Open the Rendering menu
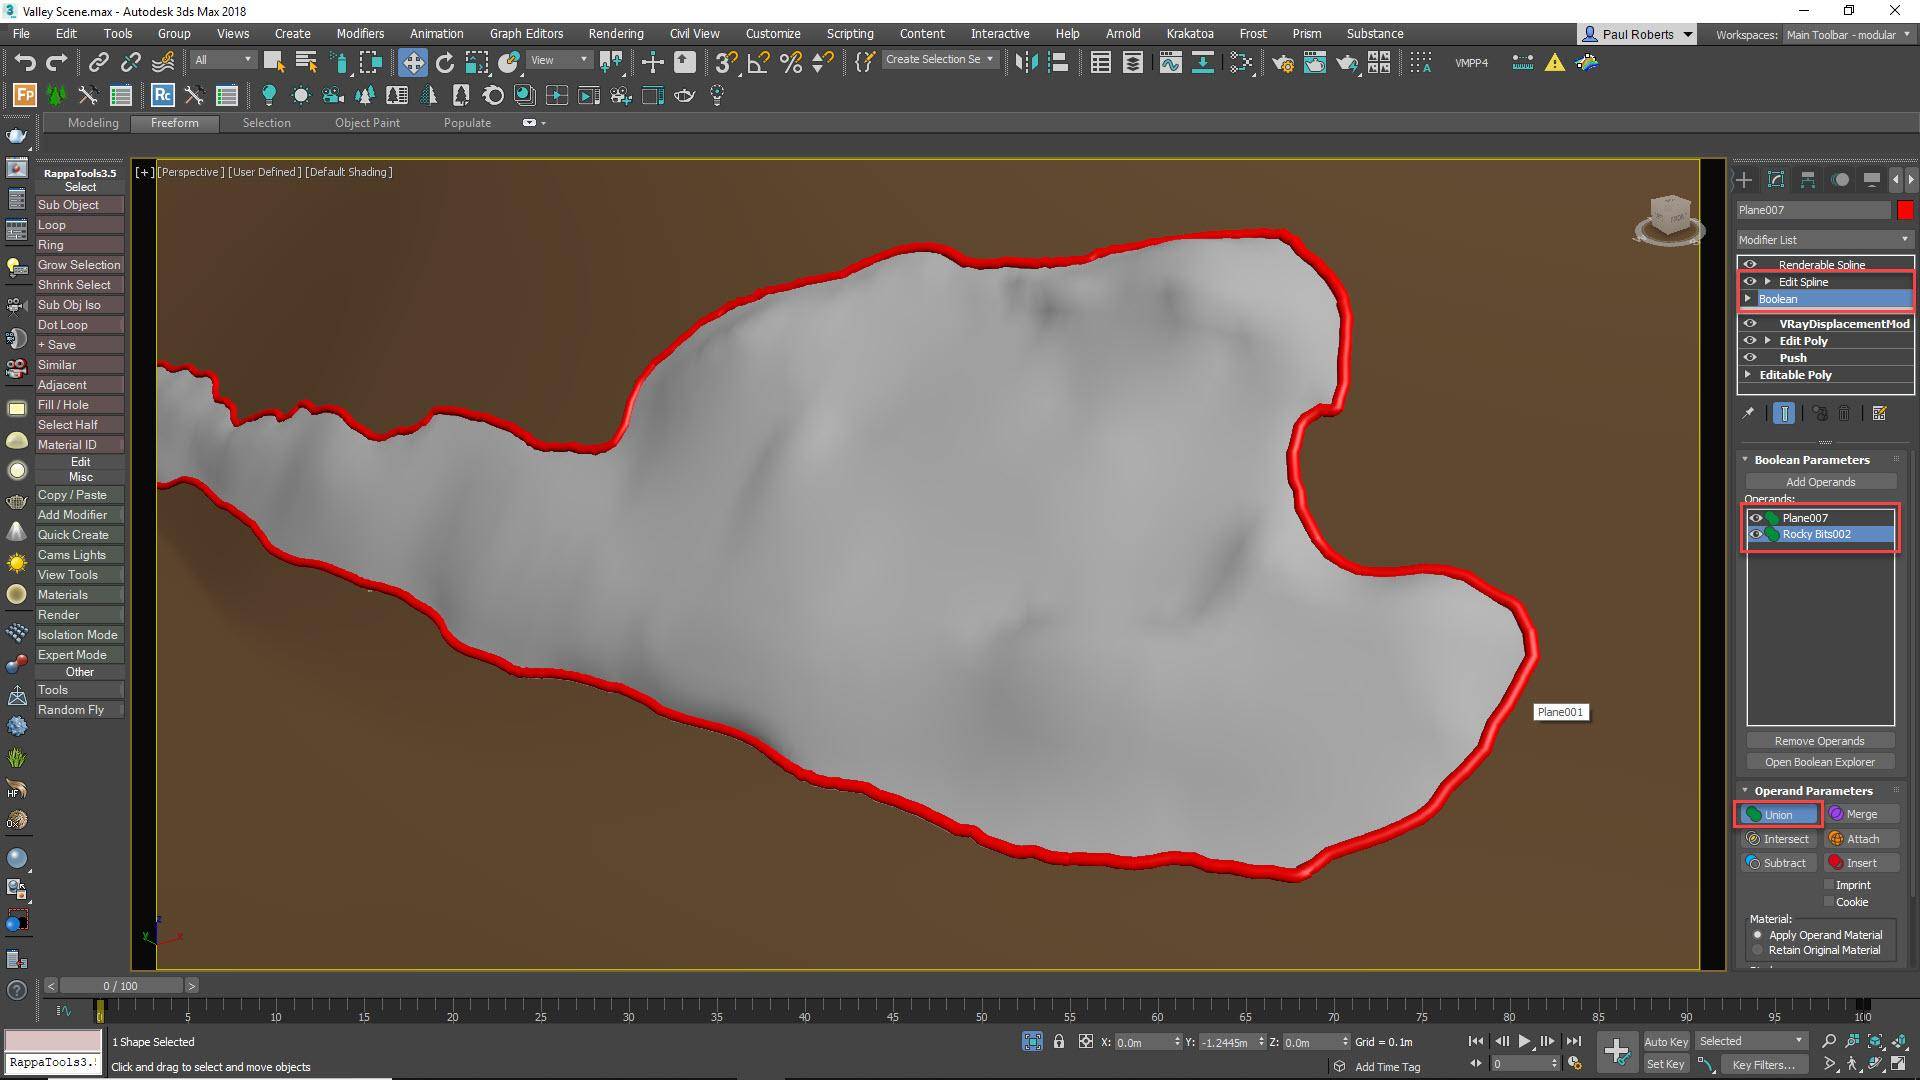 (615, 33)
